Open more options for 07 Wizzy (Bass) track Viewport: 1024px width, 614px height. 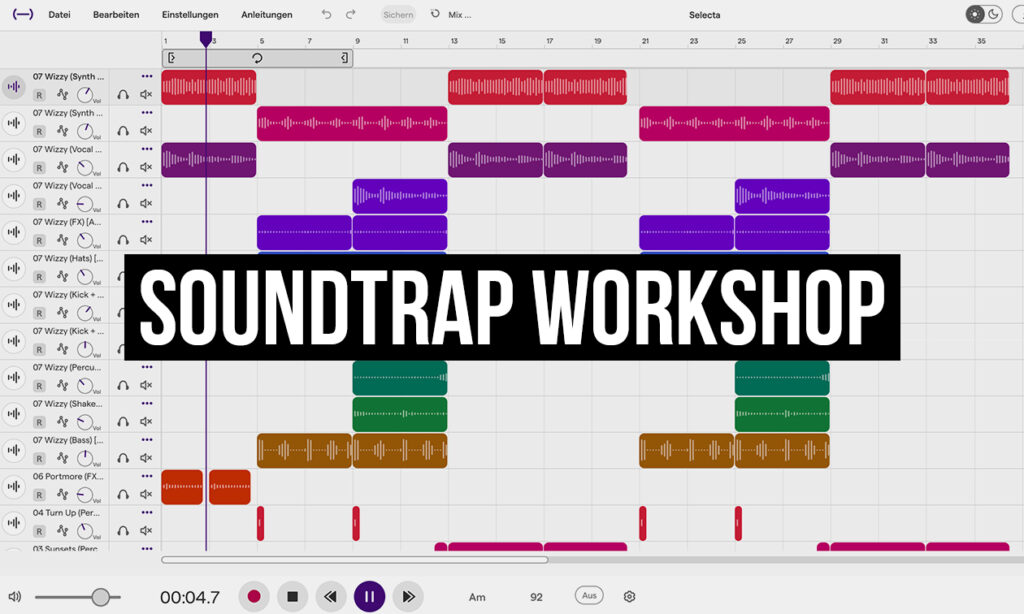[147, 440]
